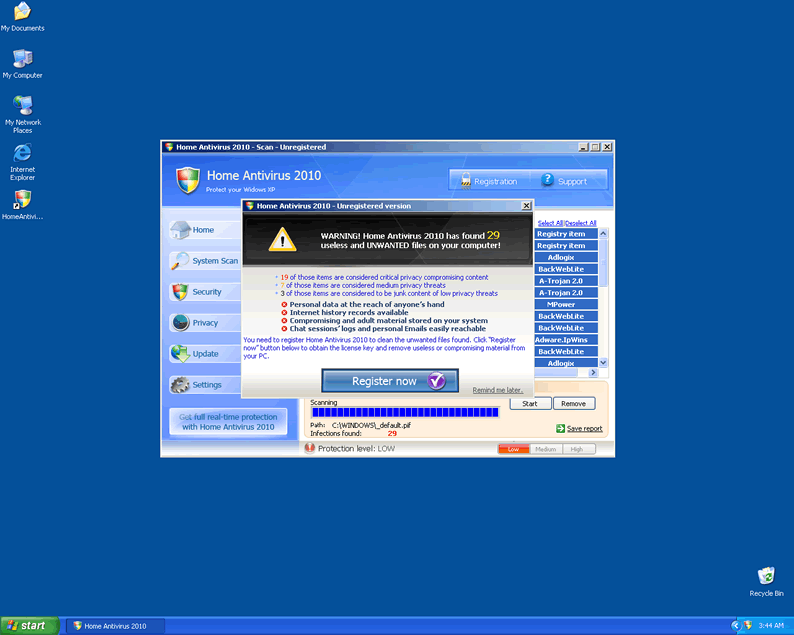Select the Low protection level
The width and height of the screenshot is (794, 635).
coord(513,449)
